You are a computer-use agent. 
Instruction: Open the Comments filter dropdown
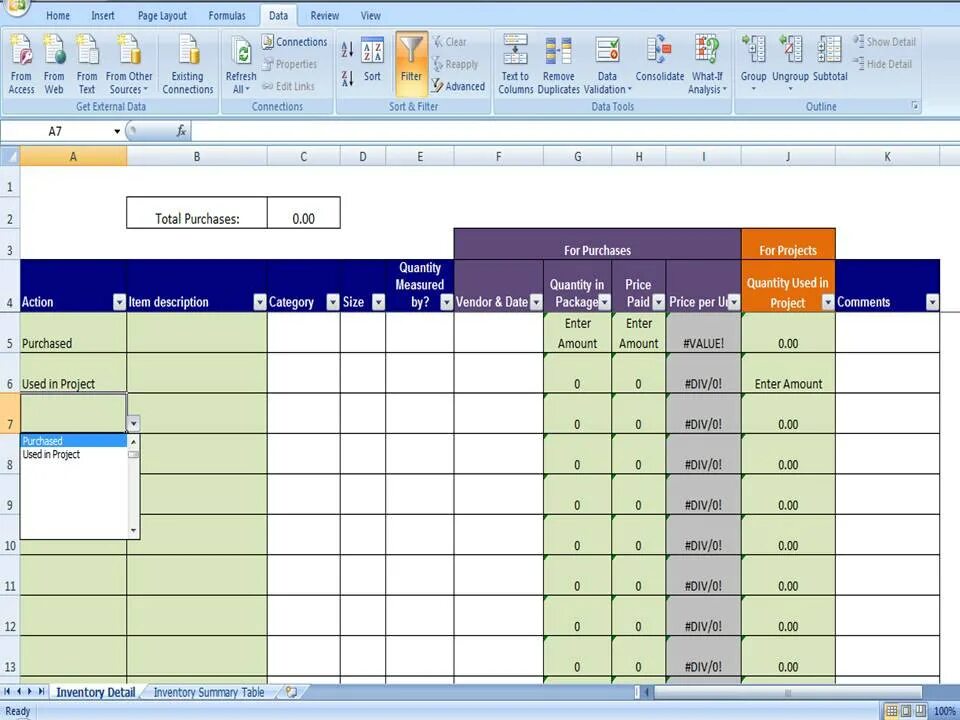(932, 302)
